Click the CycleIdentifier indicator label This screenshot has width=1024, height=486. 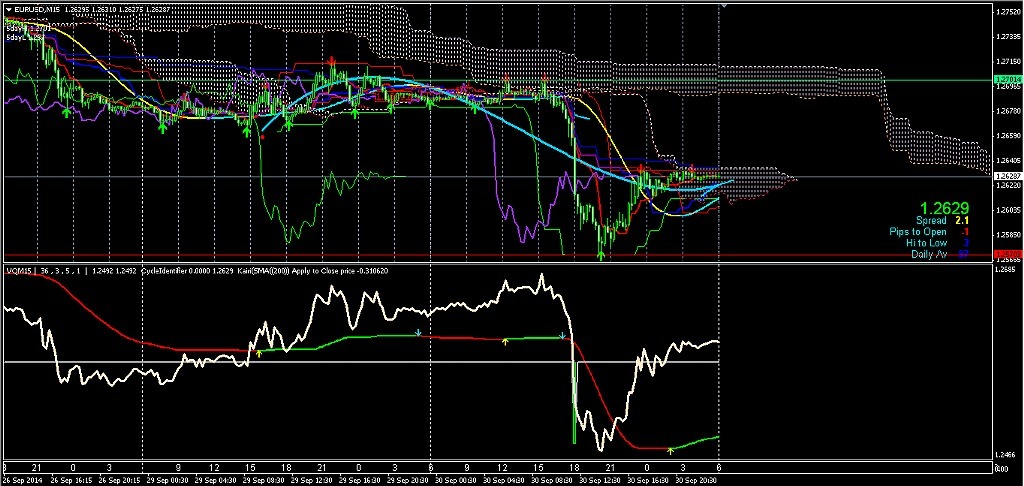point(164,270)
